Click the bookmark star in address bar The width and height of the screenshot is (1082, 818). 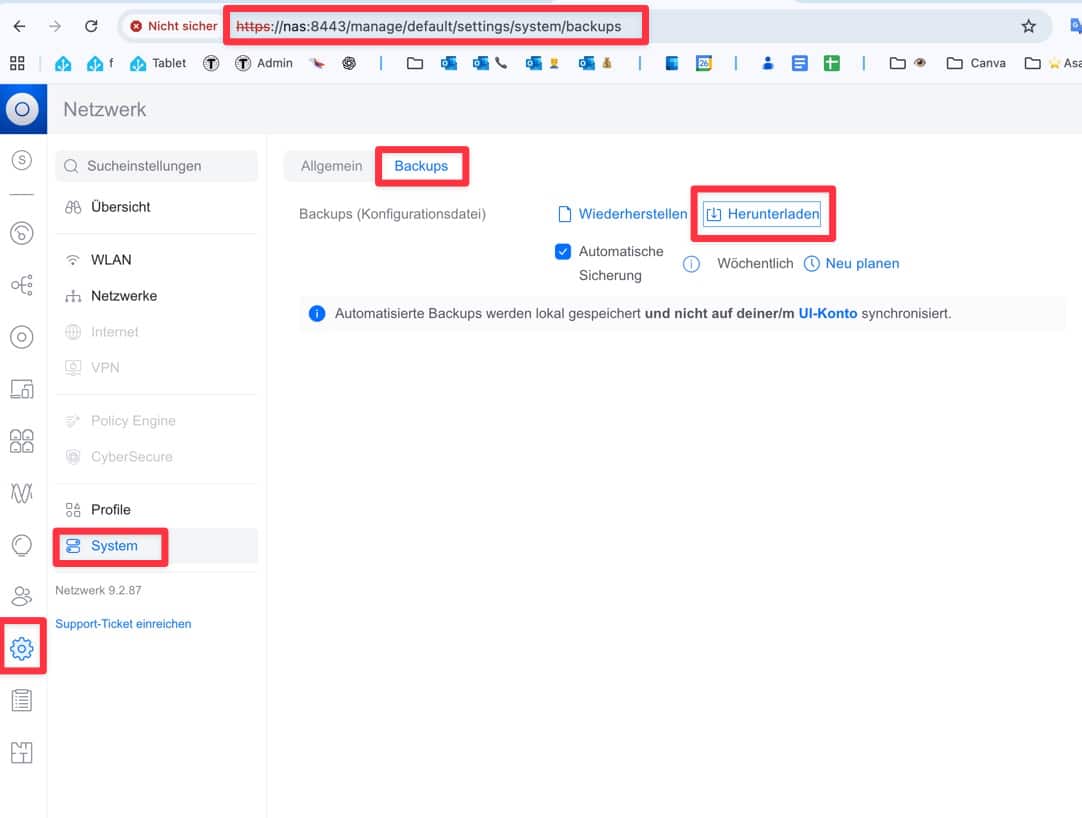[x=1028, y=27]
